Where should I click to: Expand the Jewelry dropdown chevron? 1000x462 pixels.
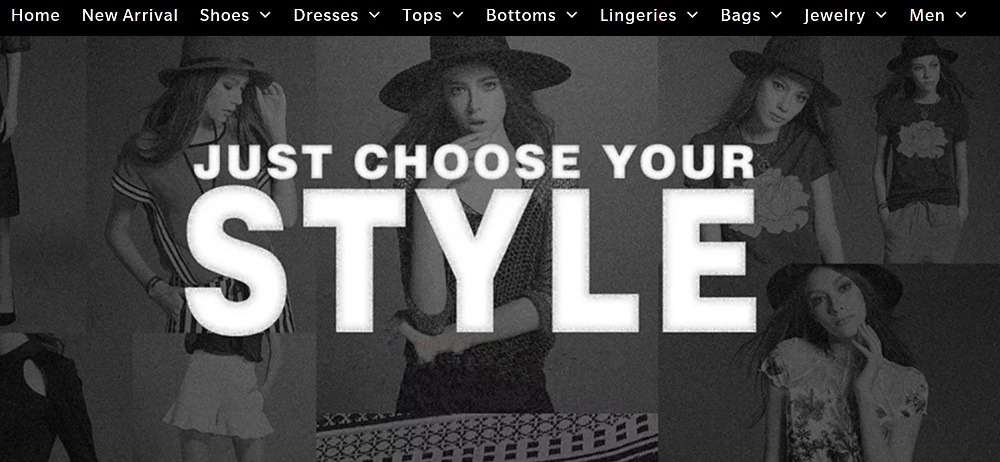point(881,15)
